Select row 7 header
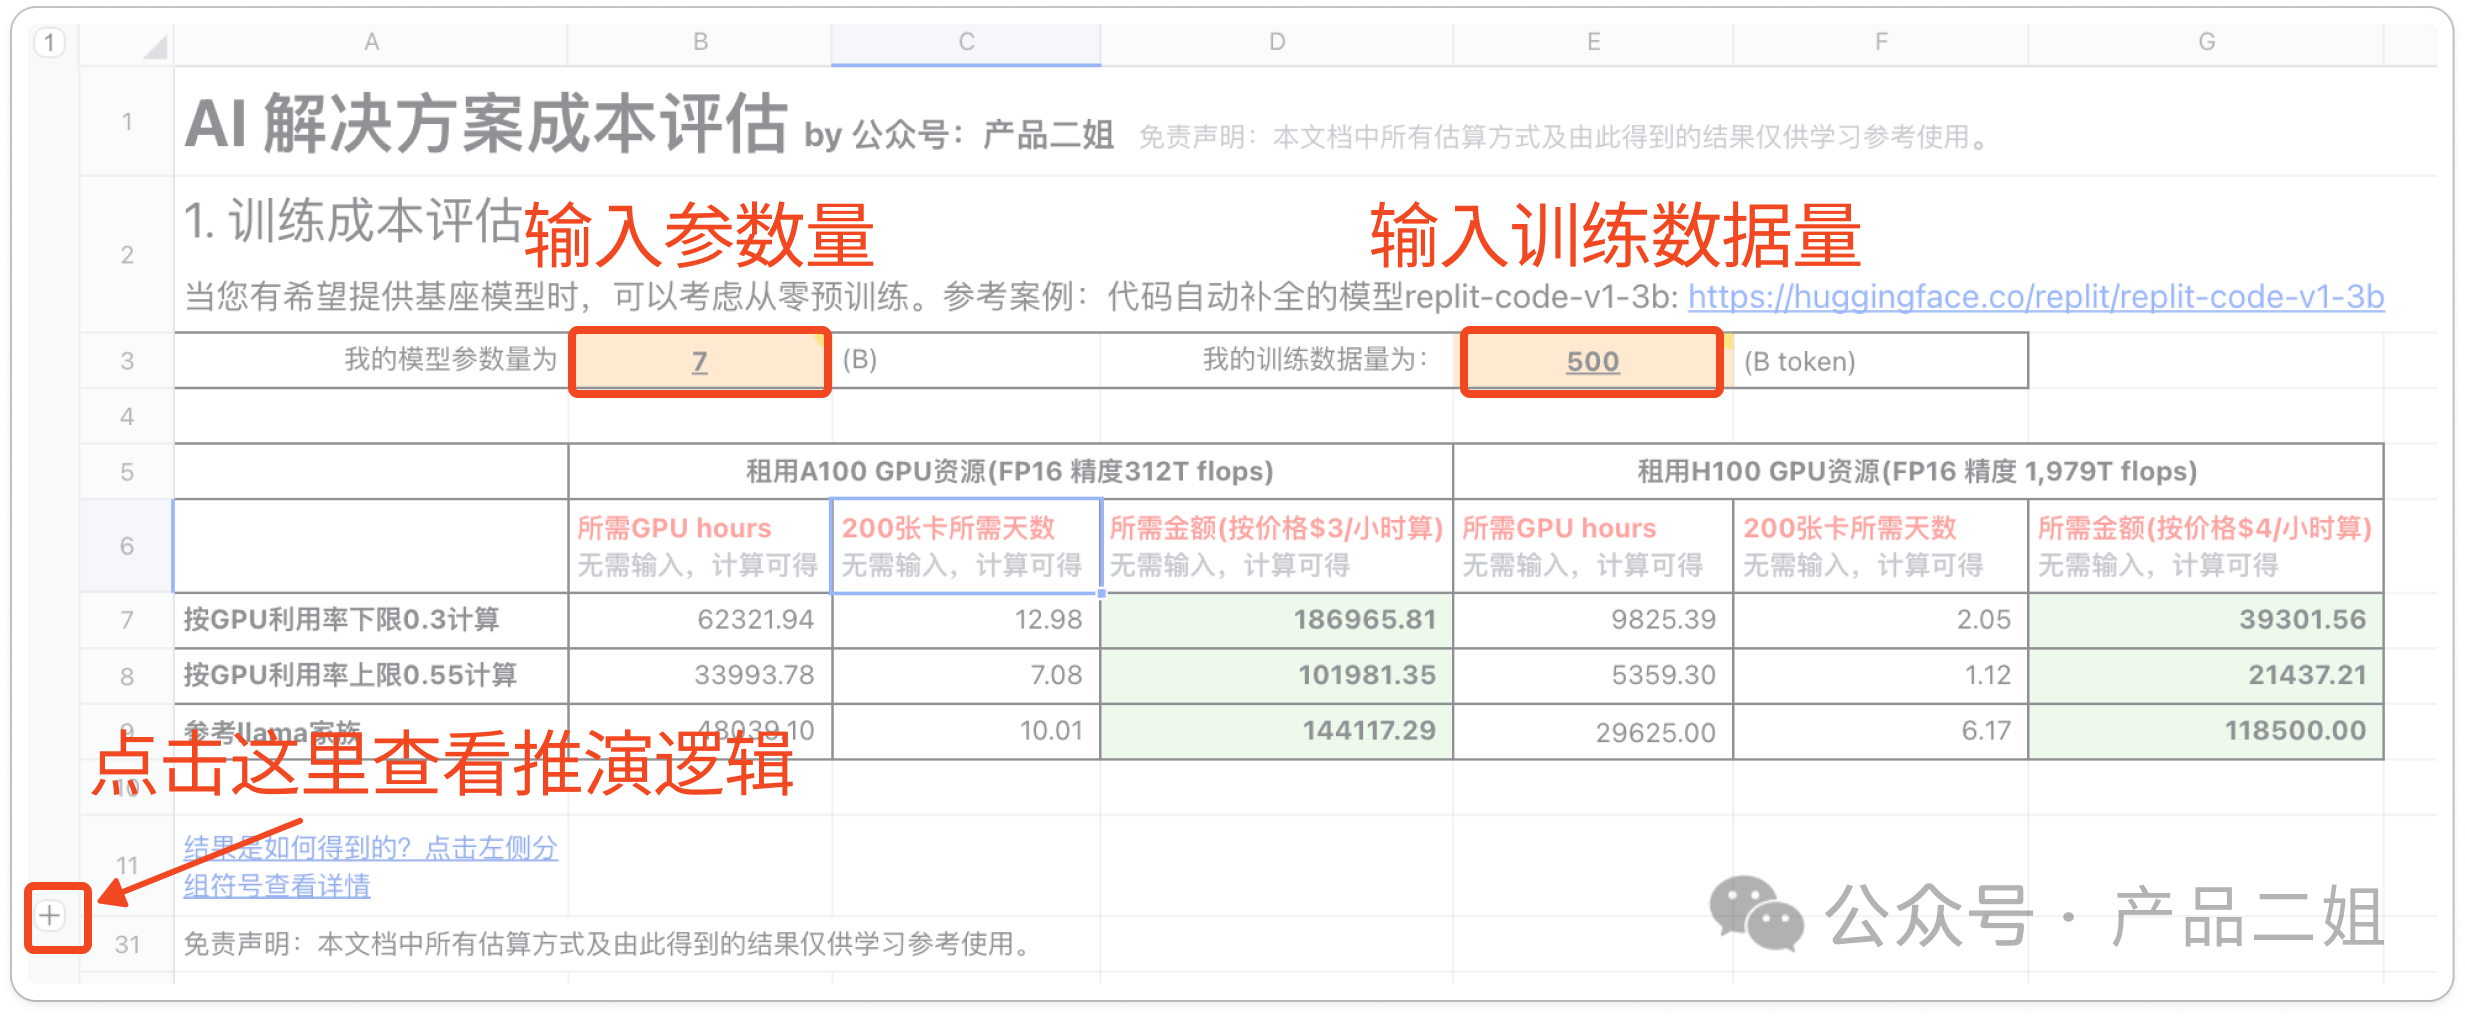The width and height of the screenshot is (2465, 1016). point(127,619)
